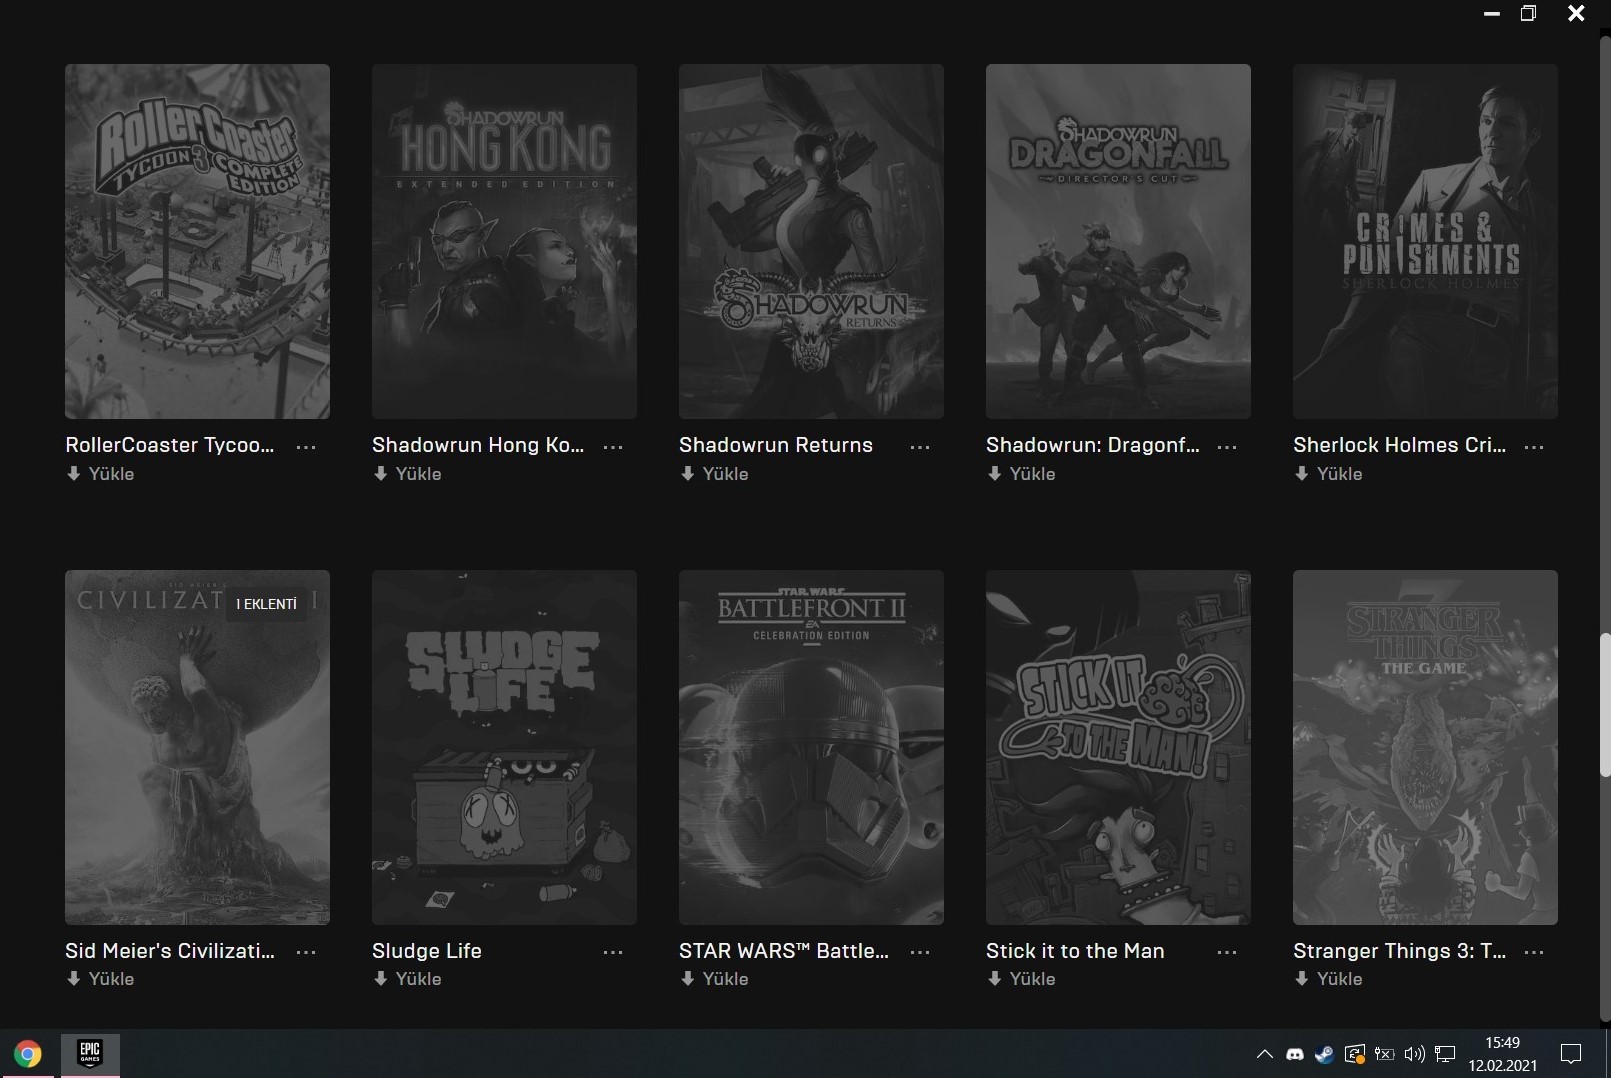This screenshot has width=1611, height=1078.
Task: Restore down the Epic Games Launcher window
Action: [1529, 14]
